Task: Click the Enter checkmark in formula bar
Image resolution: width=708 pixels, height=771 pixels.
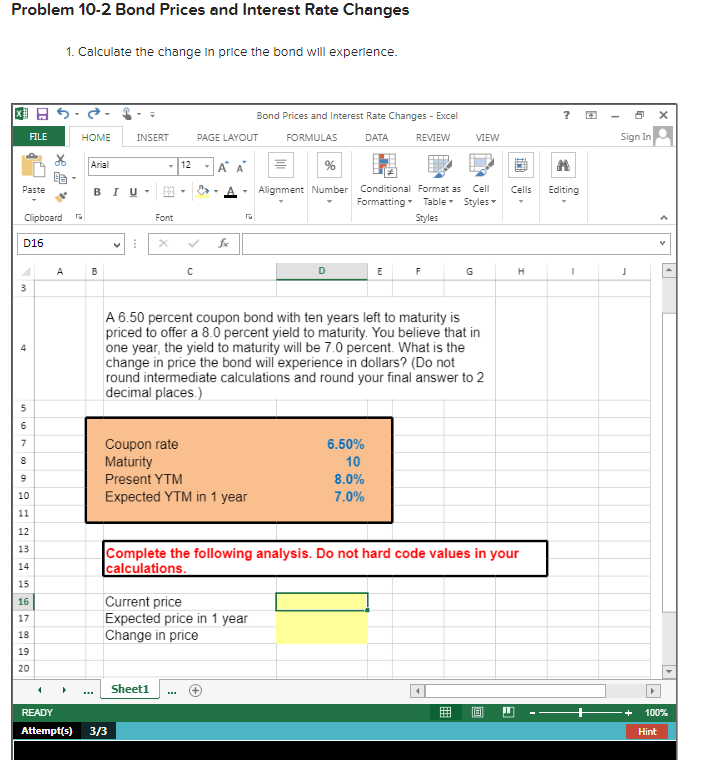Action: [194, 243]
